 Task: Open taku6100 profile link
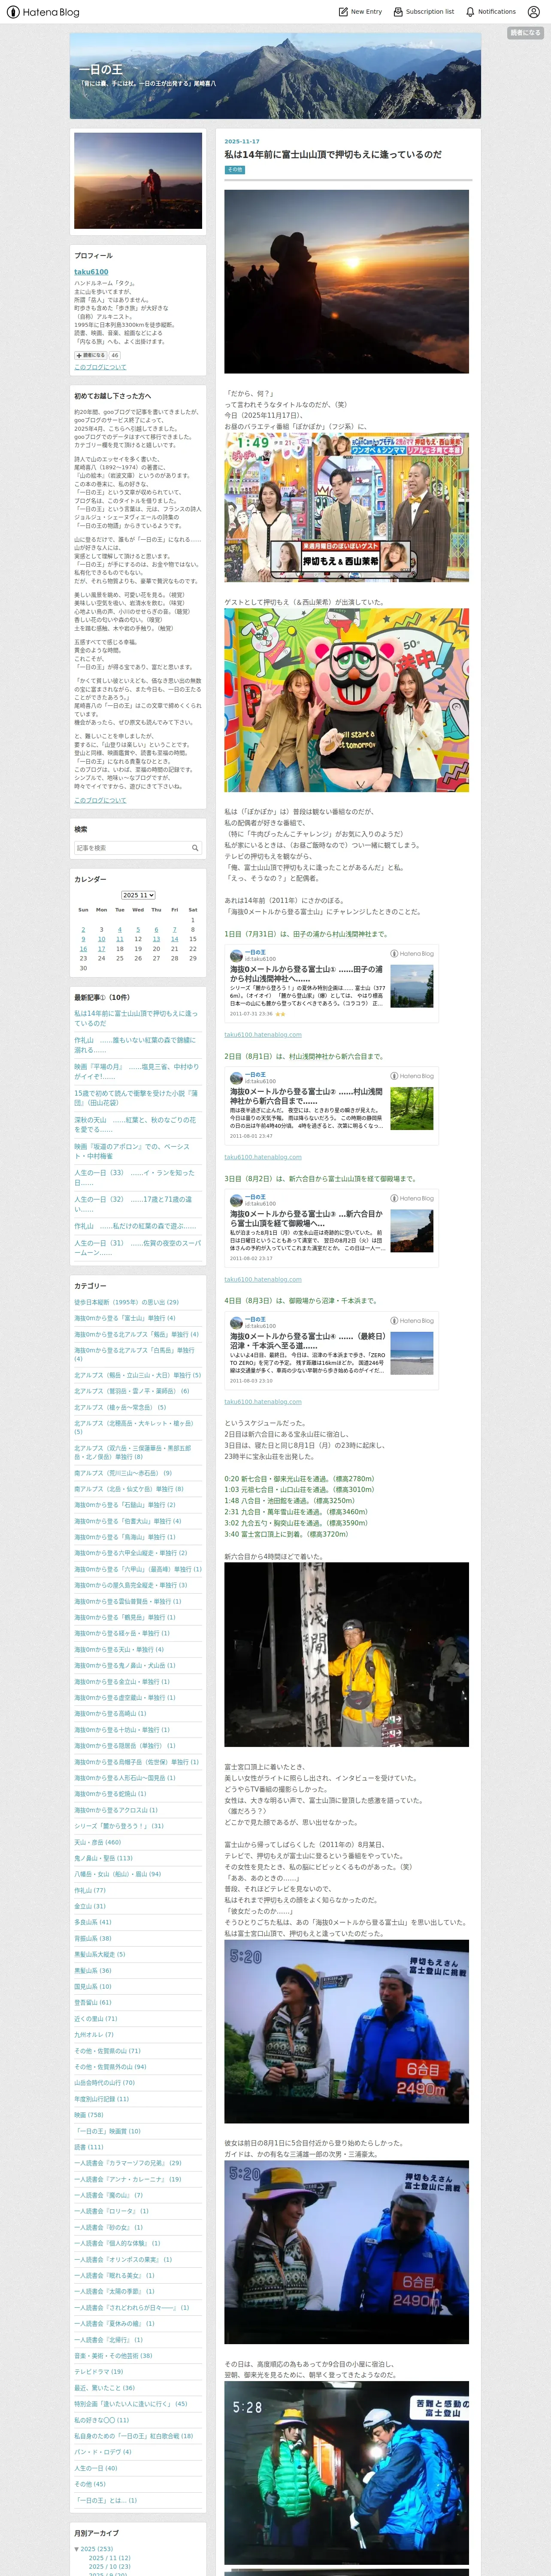pos(91,272)
